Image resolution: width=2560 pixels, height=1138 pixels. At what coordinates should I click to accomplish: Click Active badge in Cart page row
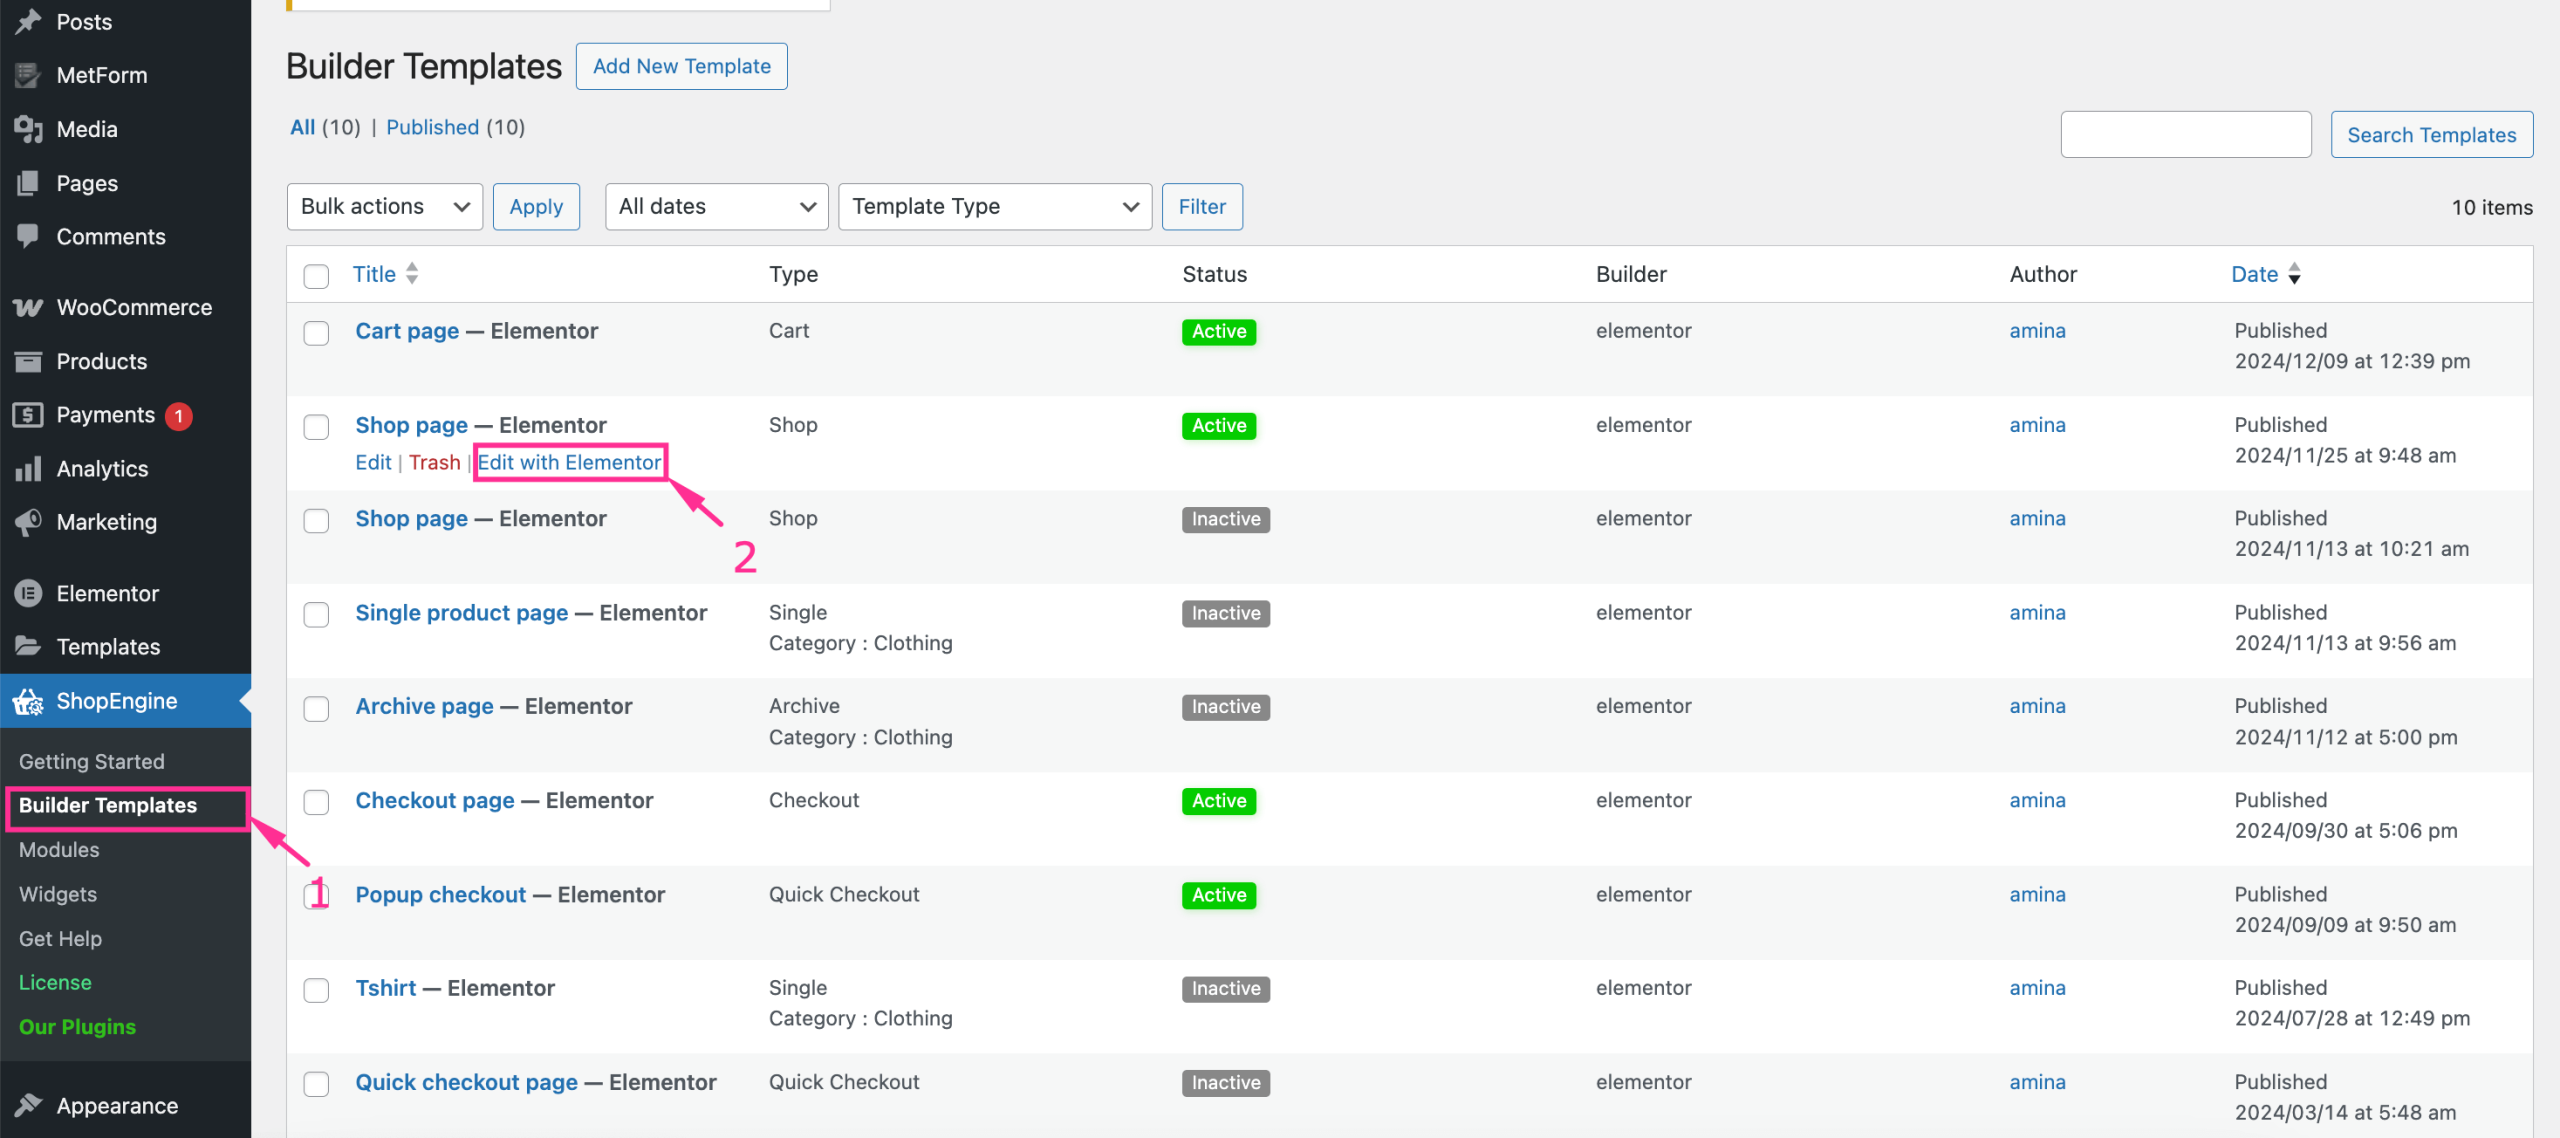(x=1219, y=332)
